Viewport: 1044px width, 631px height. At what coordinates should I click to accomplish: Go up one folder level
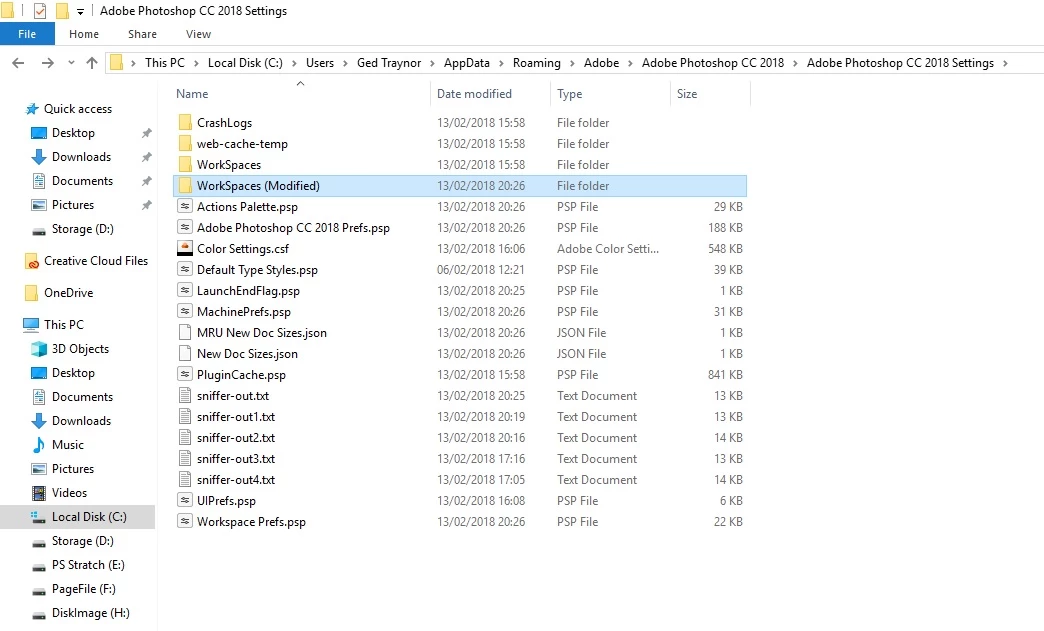pyautogui.click(x=92, y=63)
